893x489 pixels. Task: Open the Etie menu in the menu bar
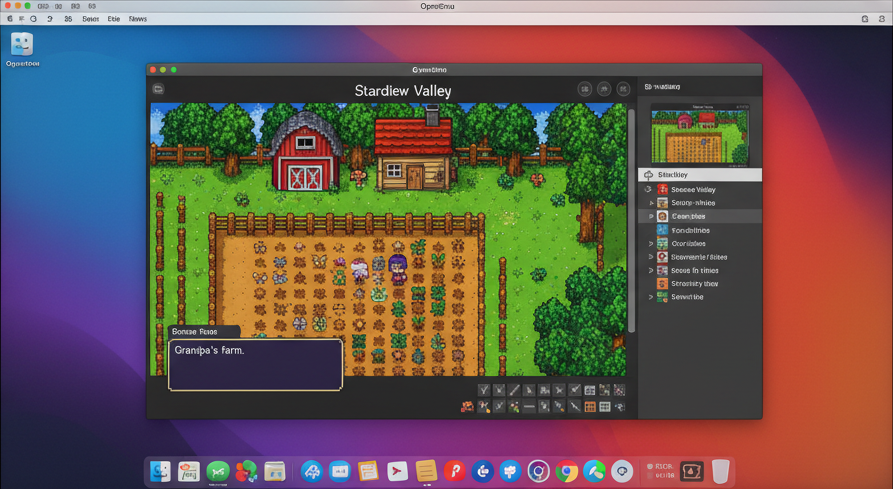[x=114, y=19]
